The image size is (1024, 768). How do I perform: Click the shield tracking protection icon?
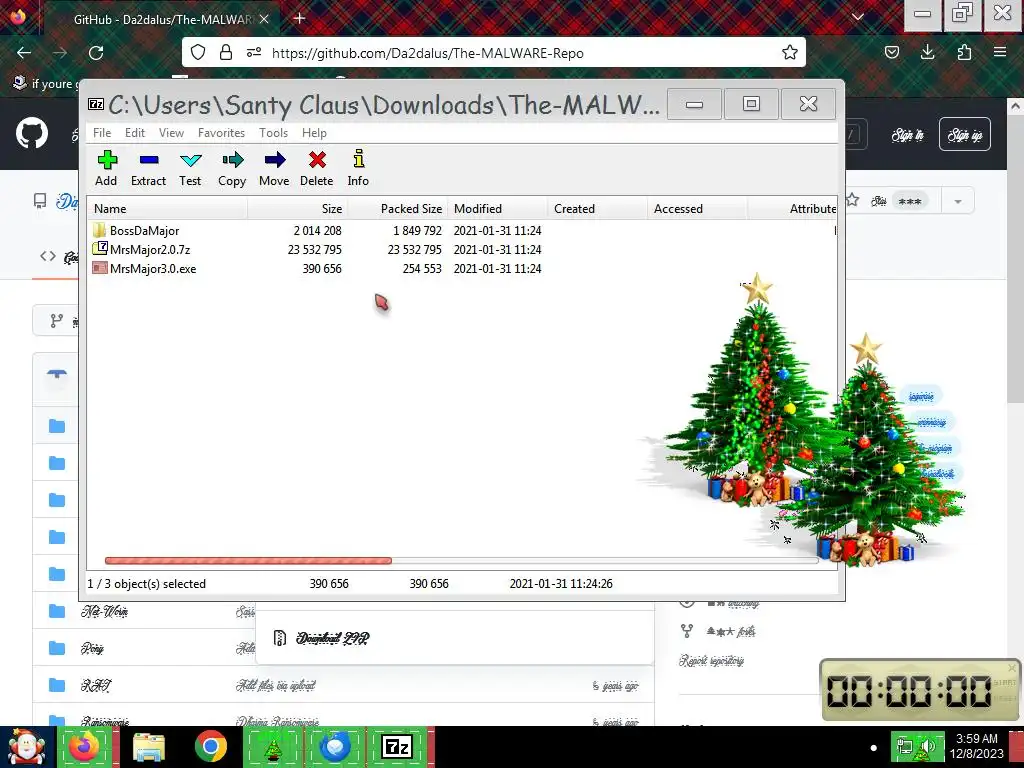coord(198,52)
